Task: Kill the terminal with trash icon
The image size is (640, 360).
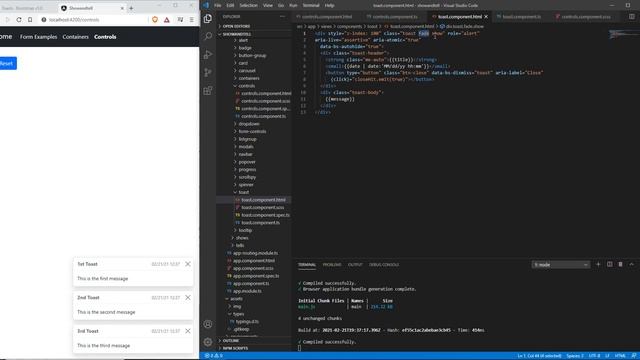Action: (620, 264)
